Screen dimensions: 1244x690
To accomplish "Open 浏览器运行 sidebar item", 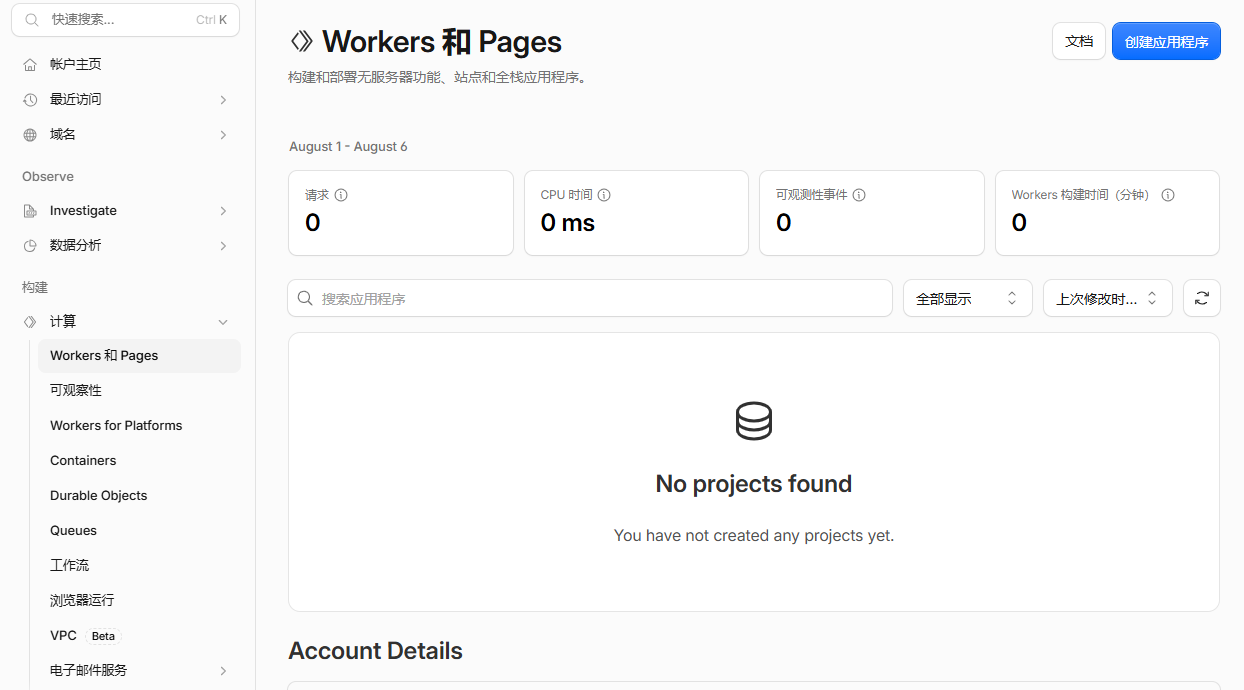I will (x=139, y=600).
